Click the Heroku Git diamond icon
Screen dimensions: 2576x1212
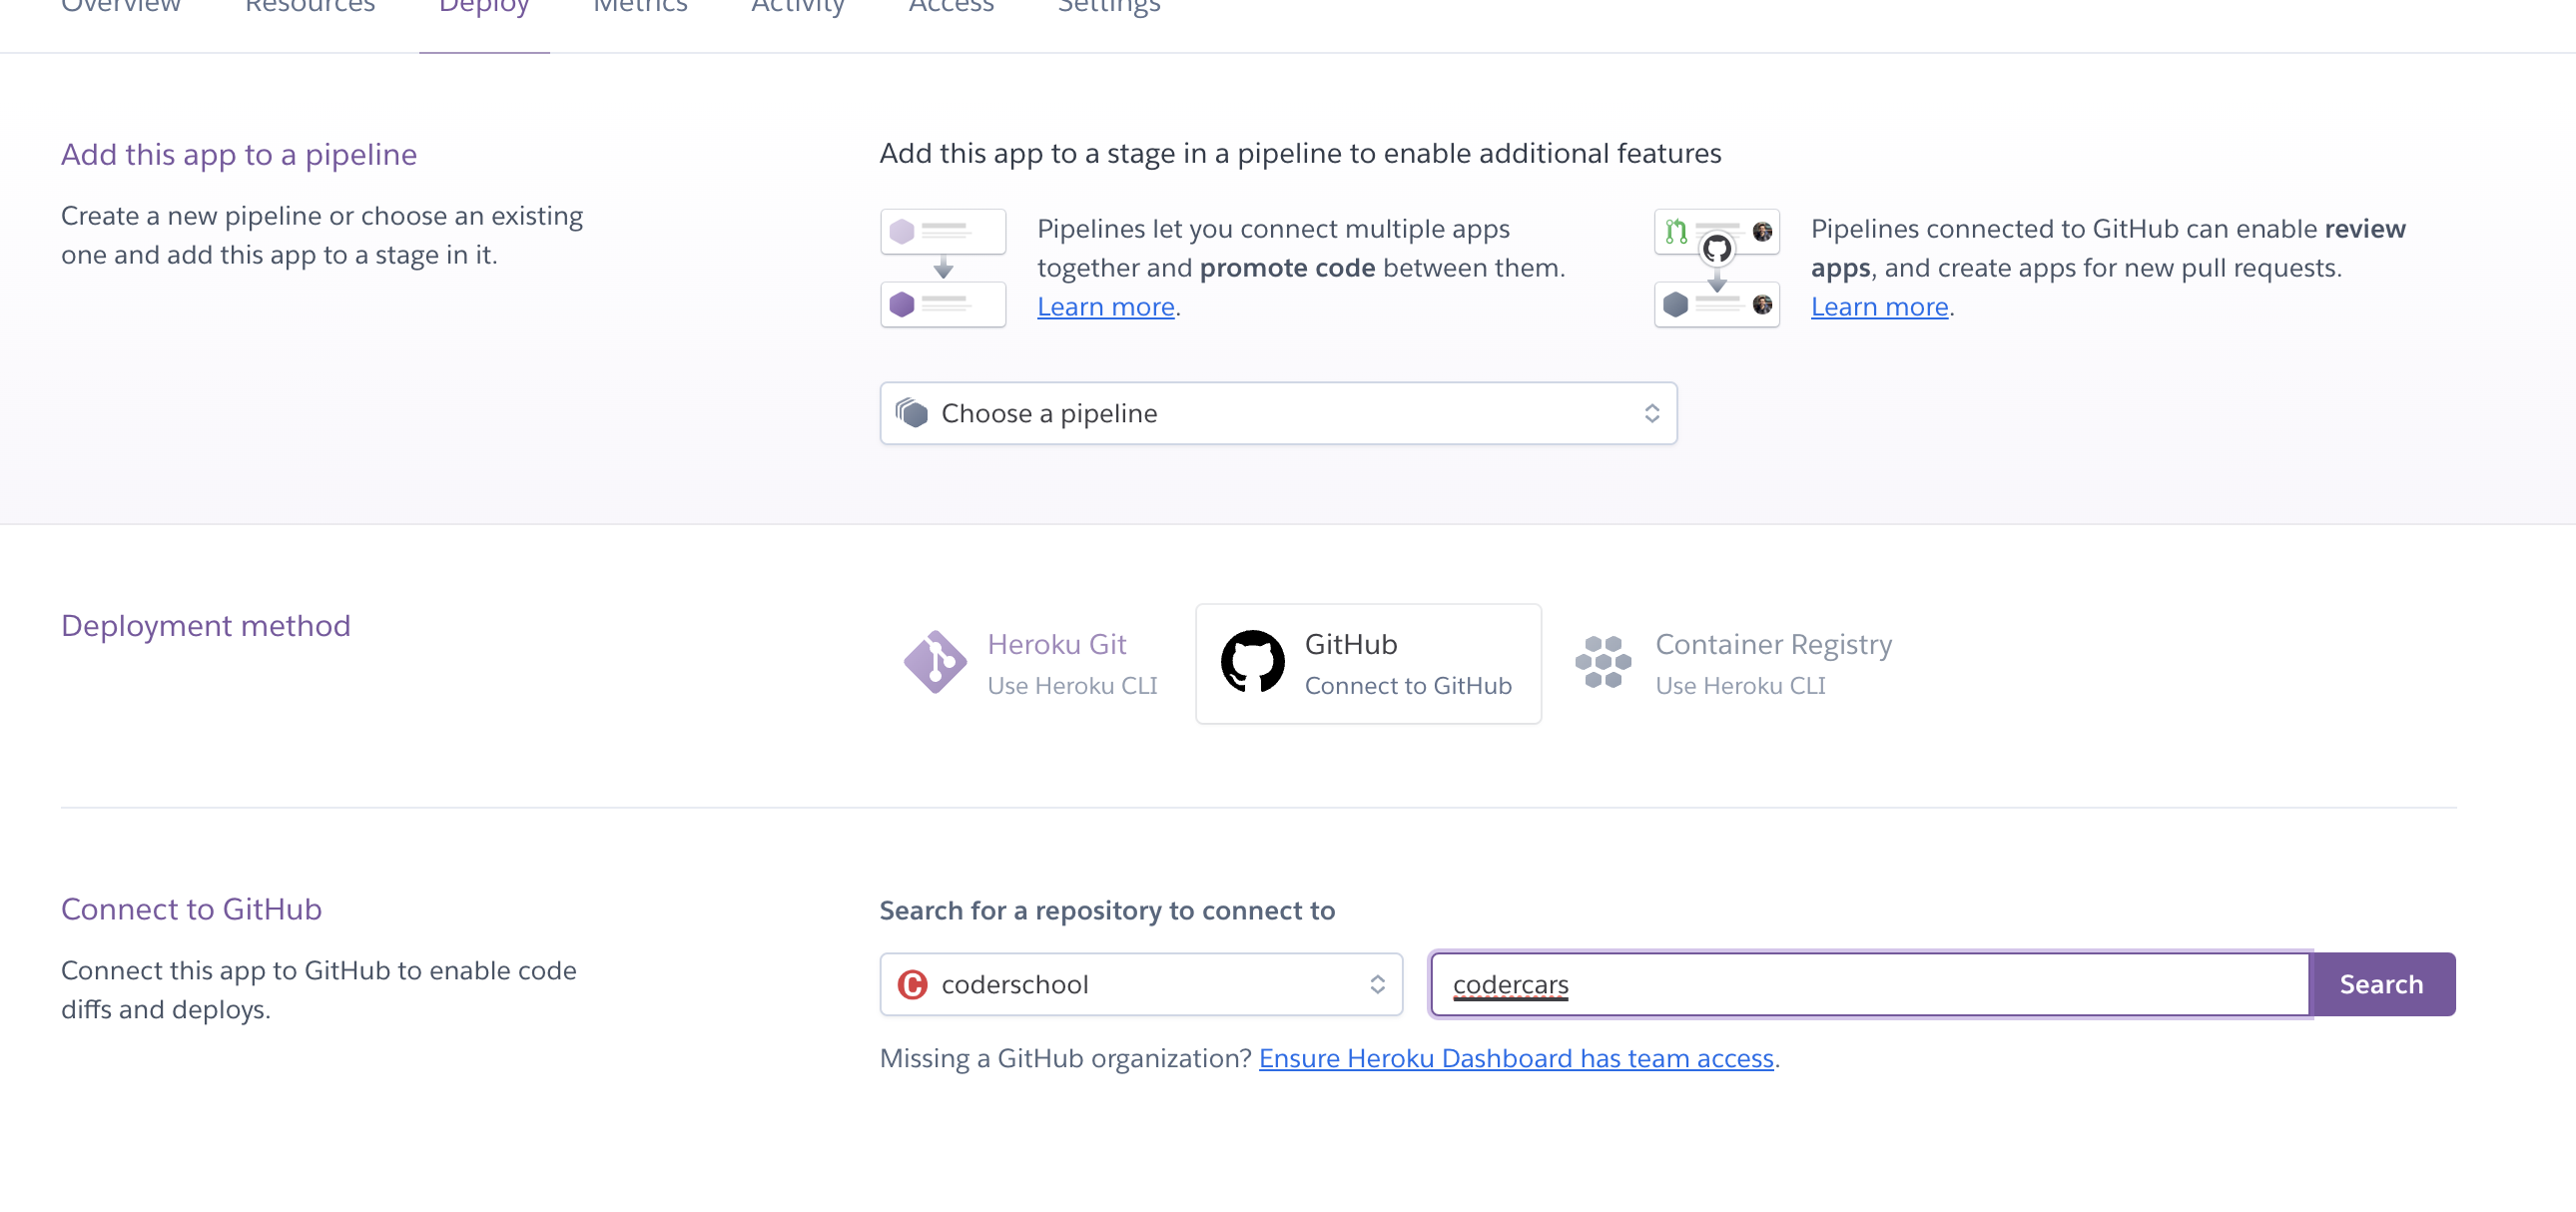click(935, 662)
